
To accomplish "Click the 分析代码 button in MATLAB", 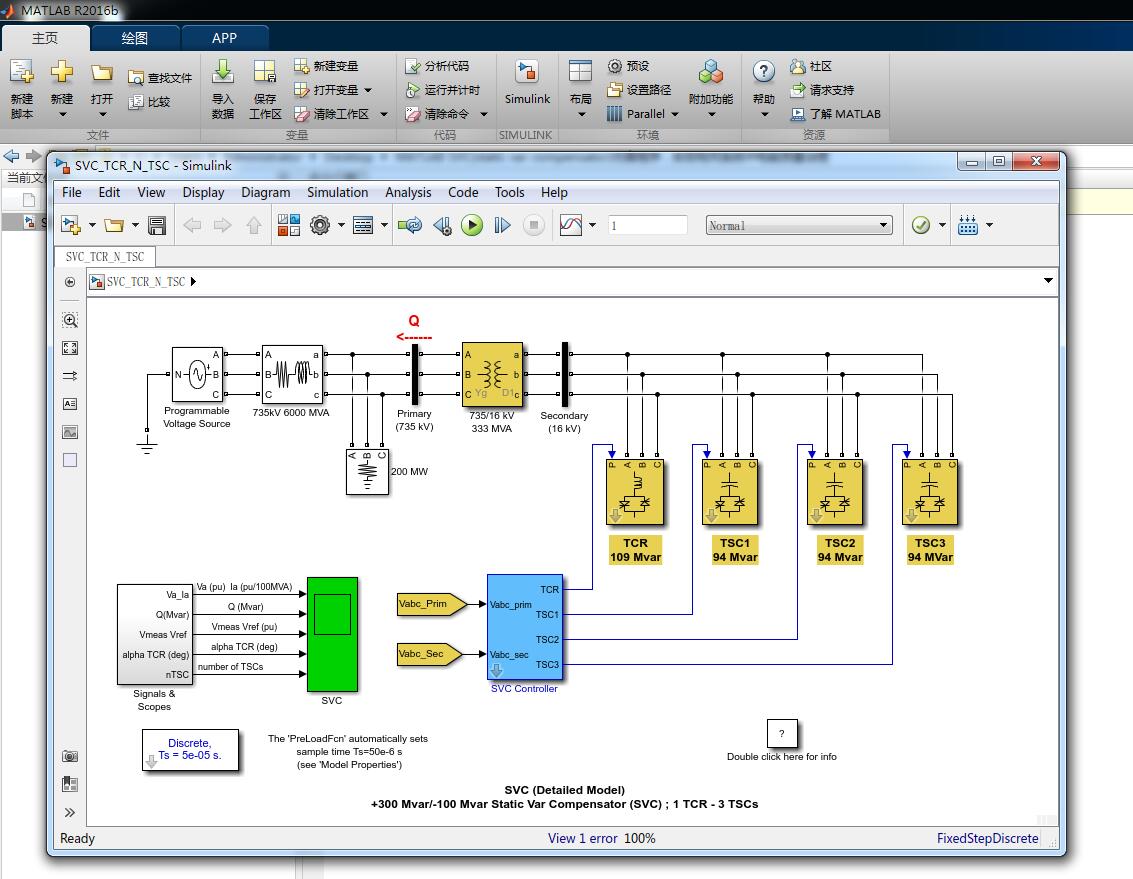I will (x=437, y=66).
